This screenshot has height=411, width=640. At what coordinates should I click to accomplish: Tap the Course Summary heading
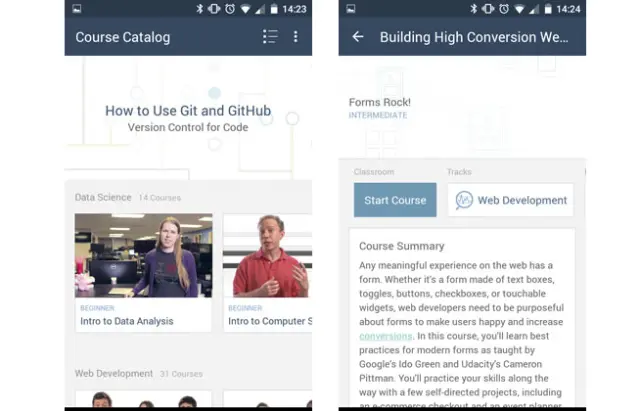click(402, 246)
